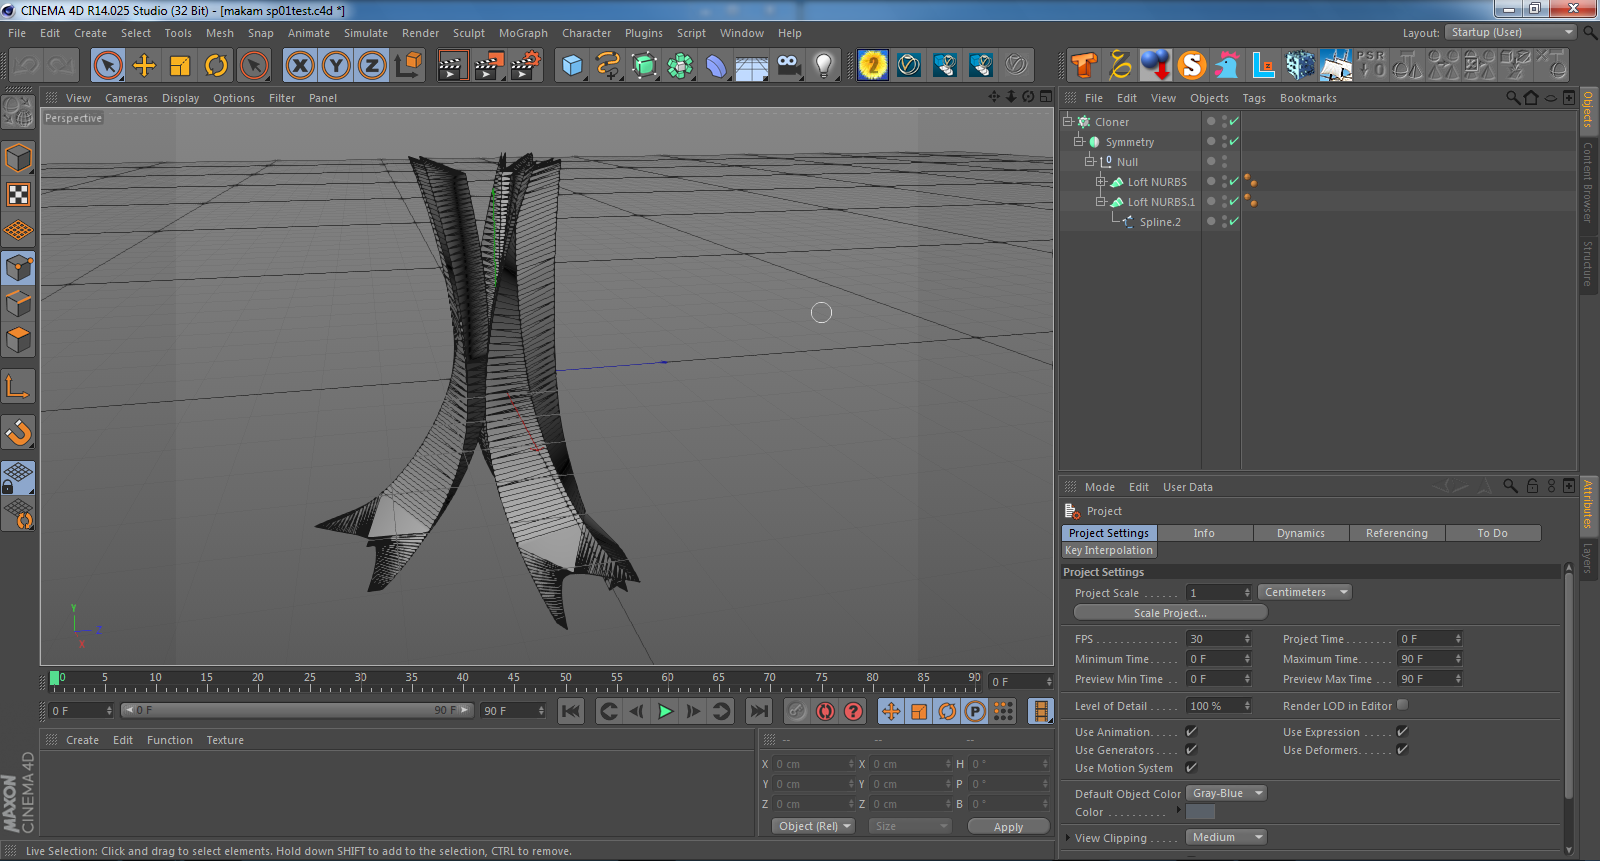Viewport: 1600px width, 861px height.
Task: Select the Move tool in the toolbar
Action: (144, 66)
